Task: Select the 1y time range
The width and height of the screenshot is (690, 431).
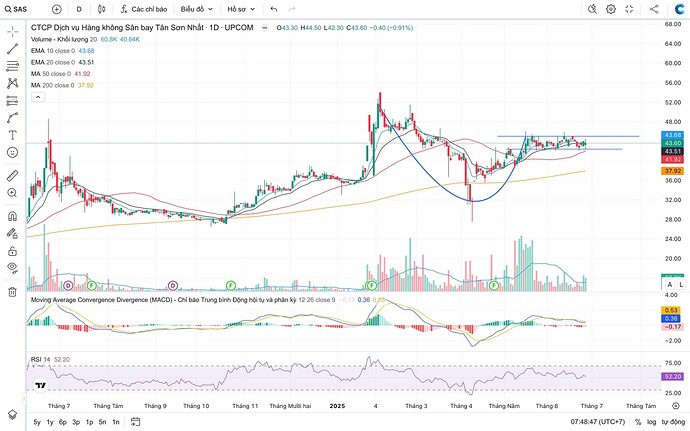Action: click(x=50, y=422)
